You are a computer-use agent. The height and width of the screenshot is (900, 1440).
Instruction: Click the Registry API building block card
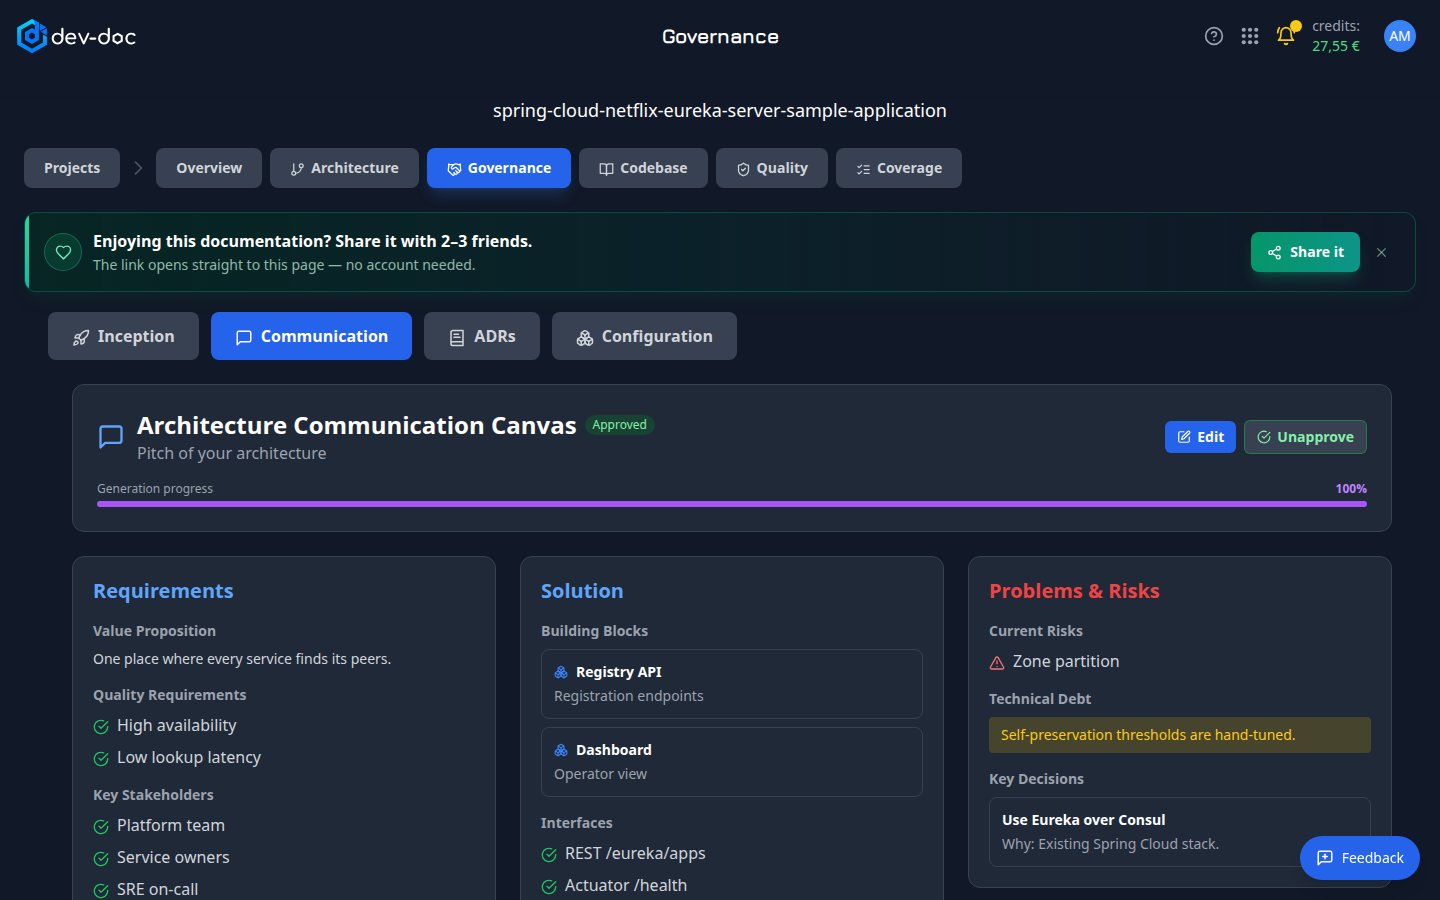(x=732, y=684)
